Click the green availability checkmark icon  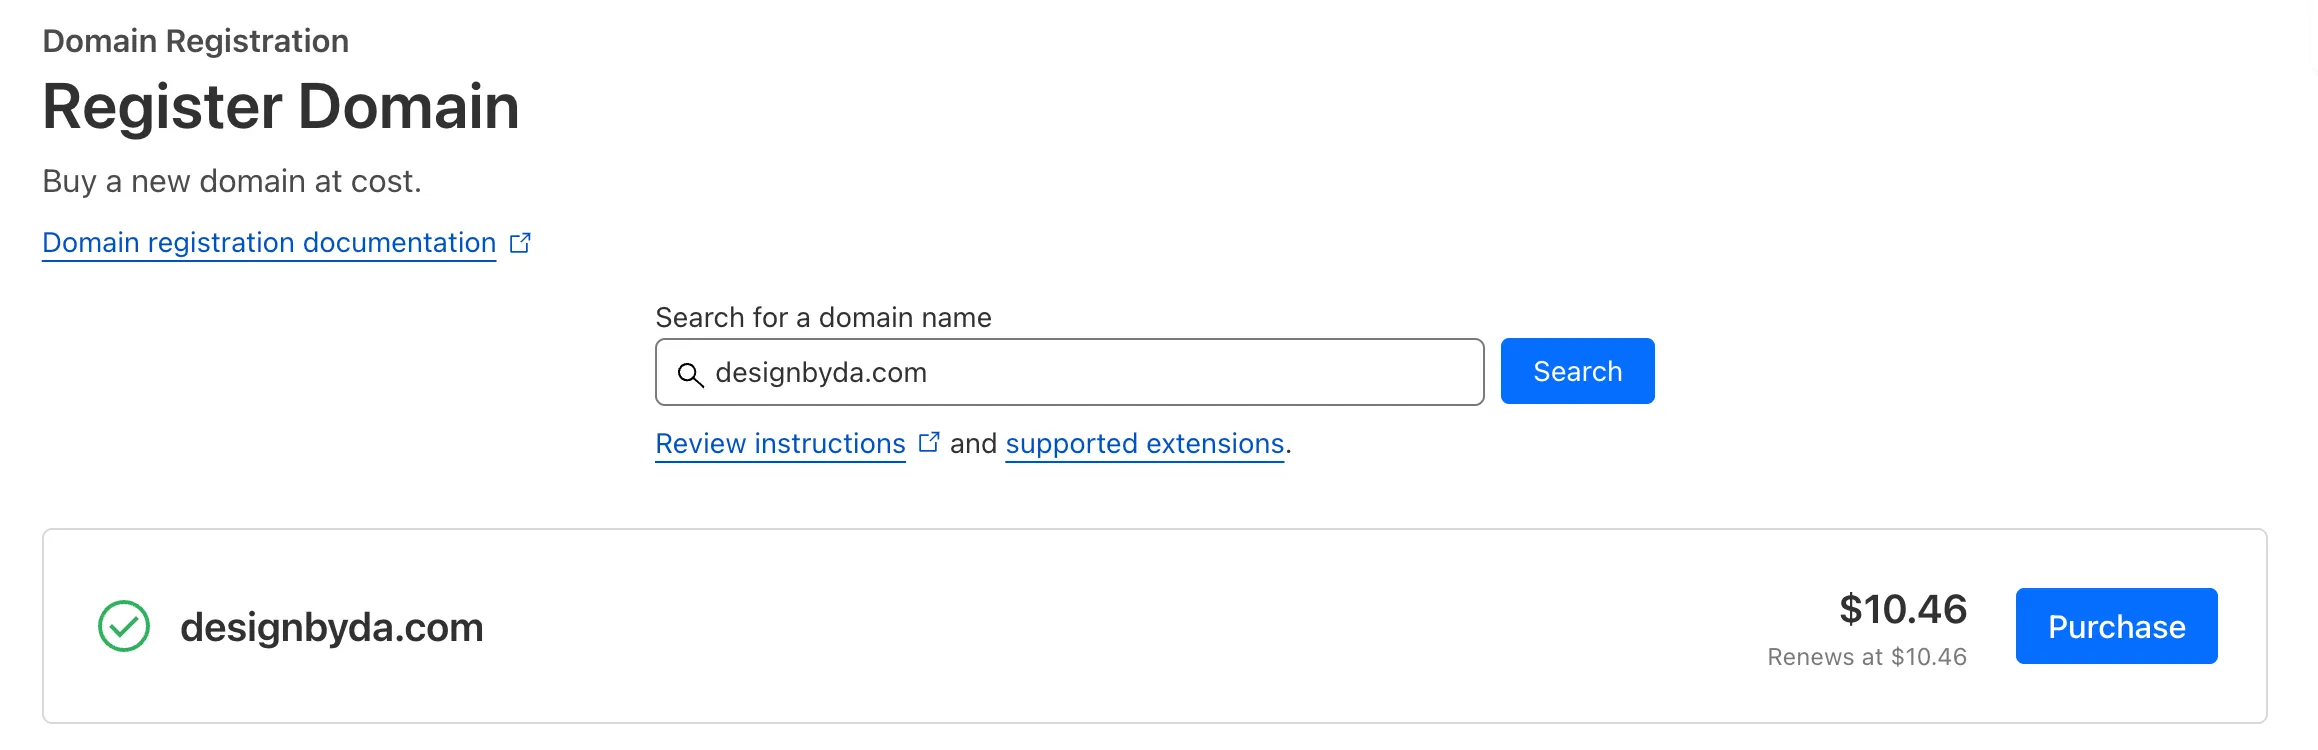tap(124, 626)
